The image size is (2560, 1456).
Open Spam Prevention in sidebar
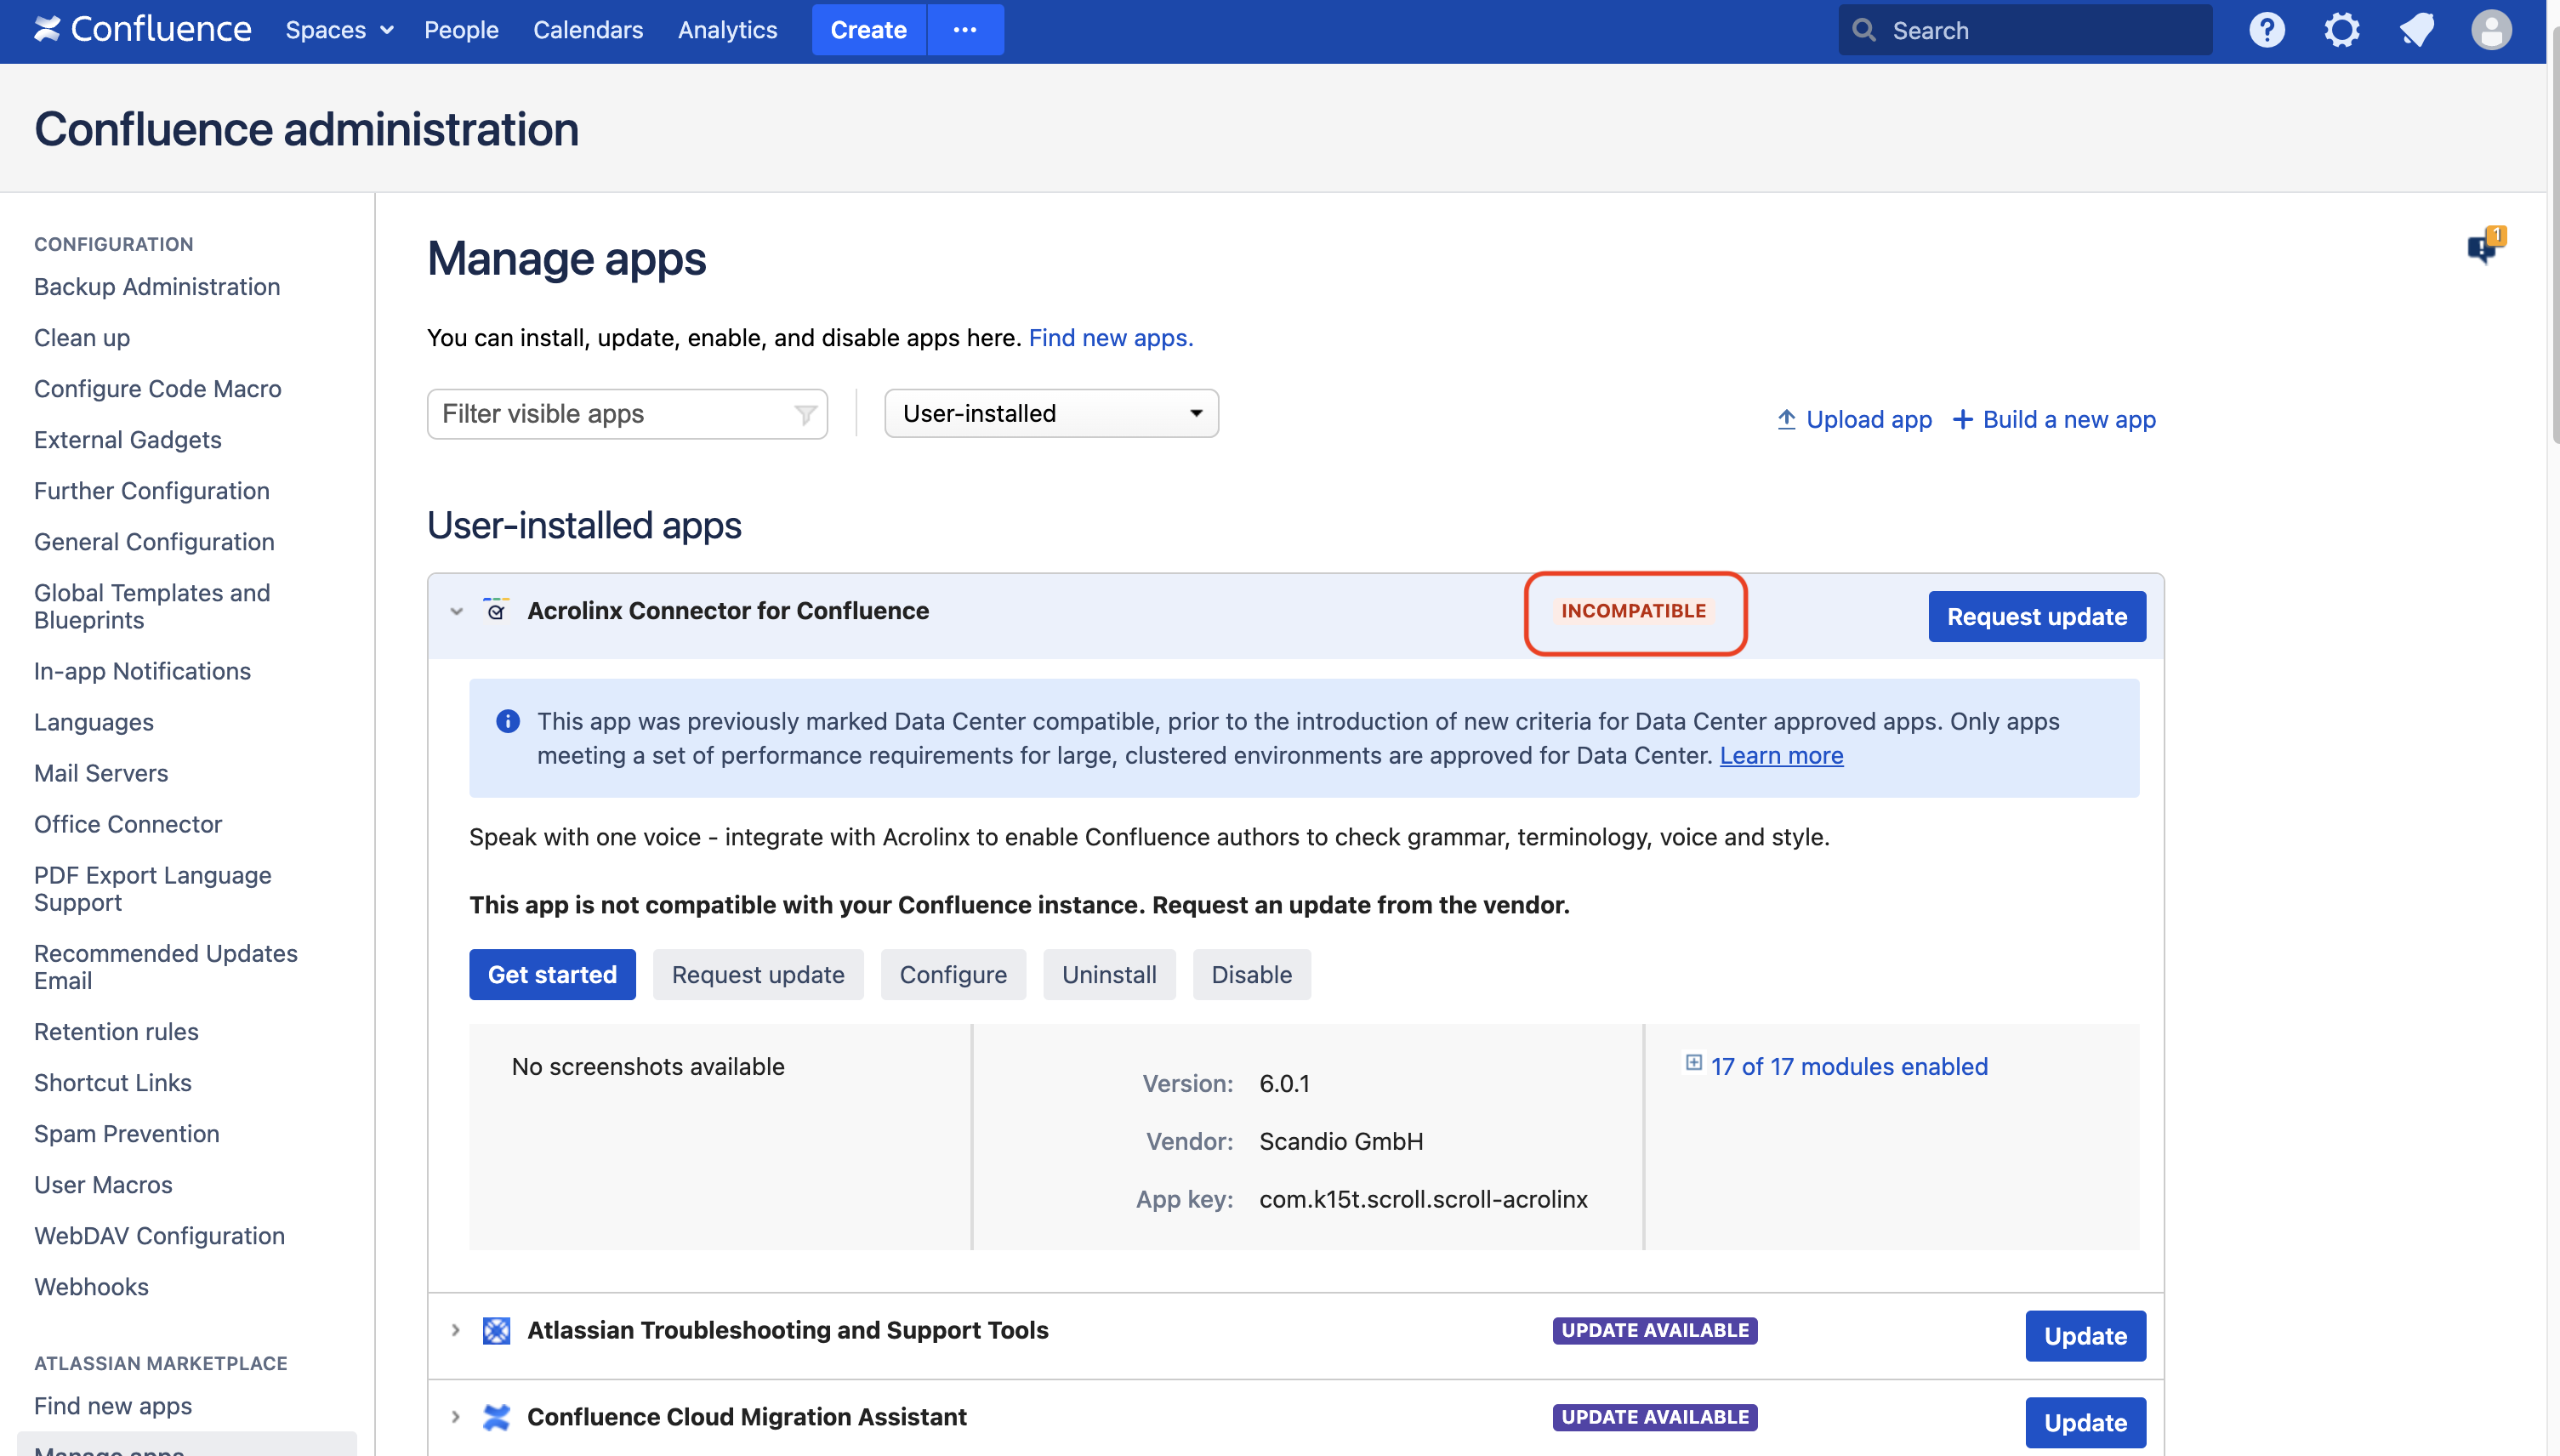127,1133
